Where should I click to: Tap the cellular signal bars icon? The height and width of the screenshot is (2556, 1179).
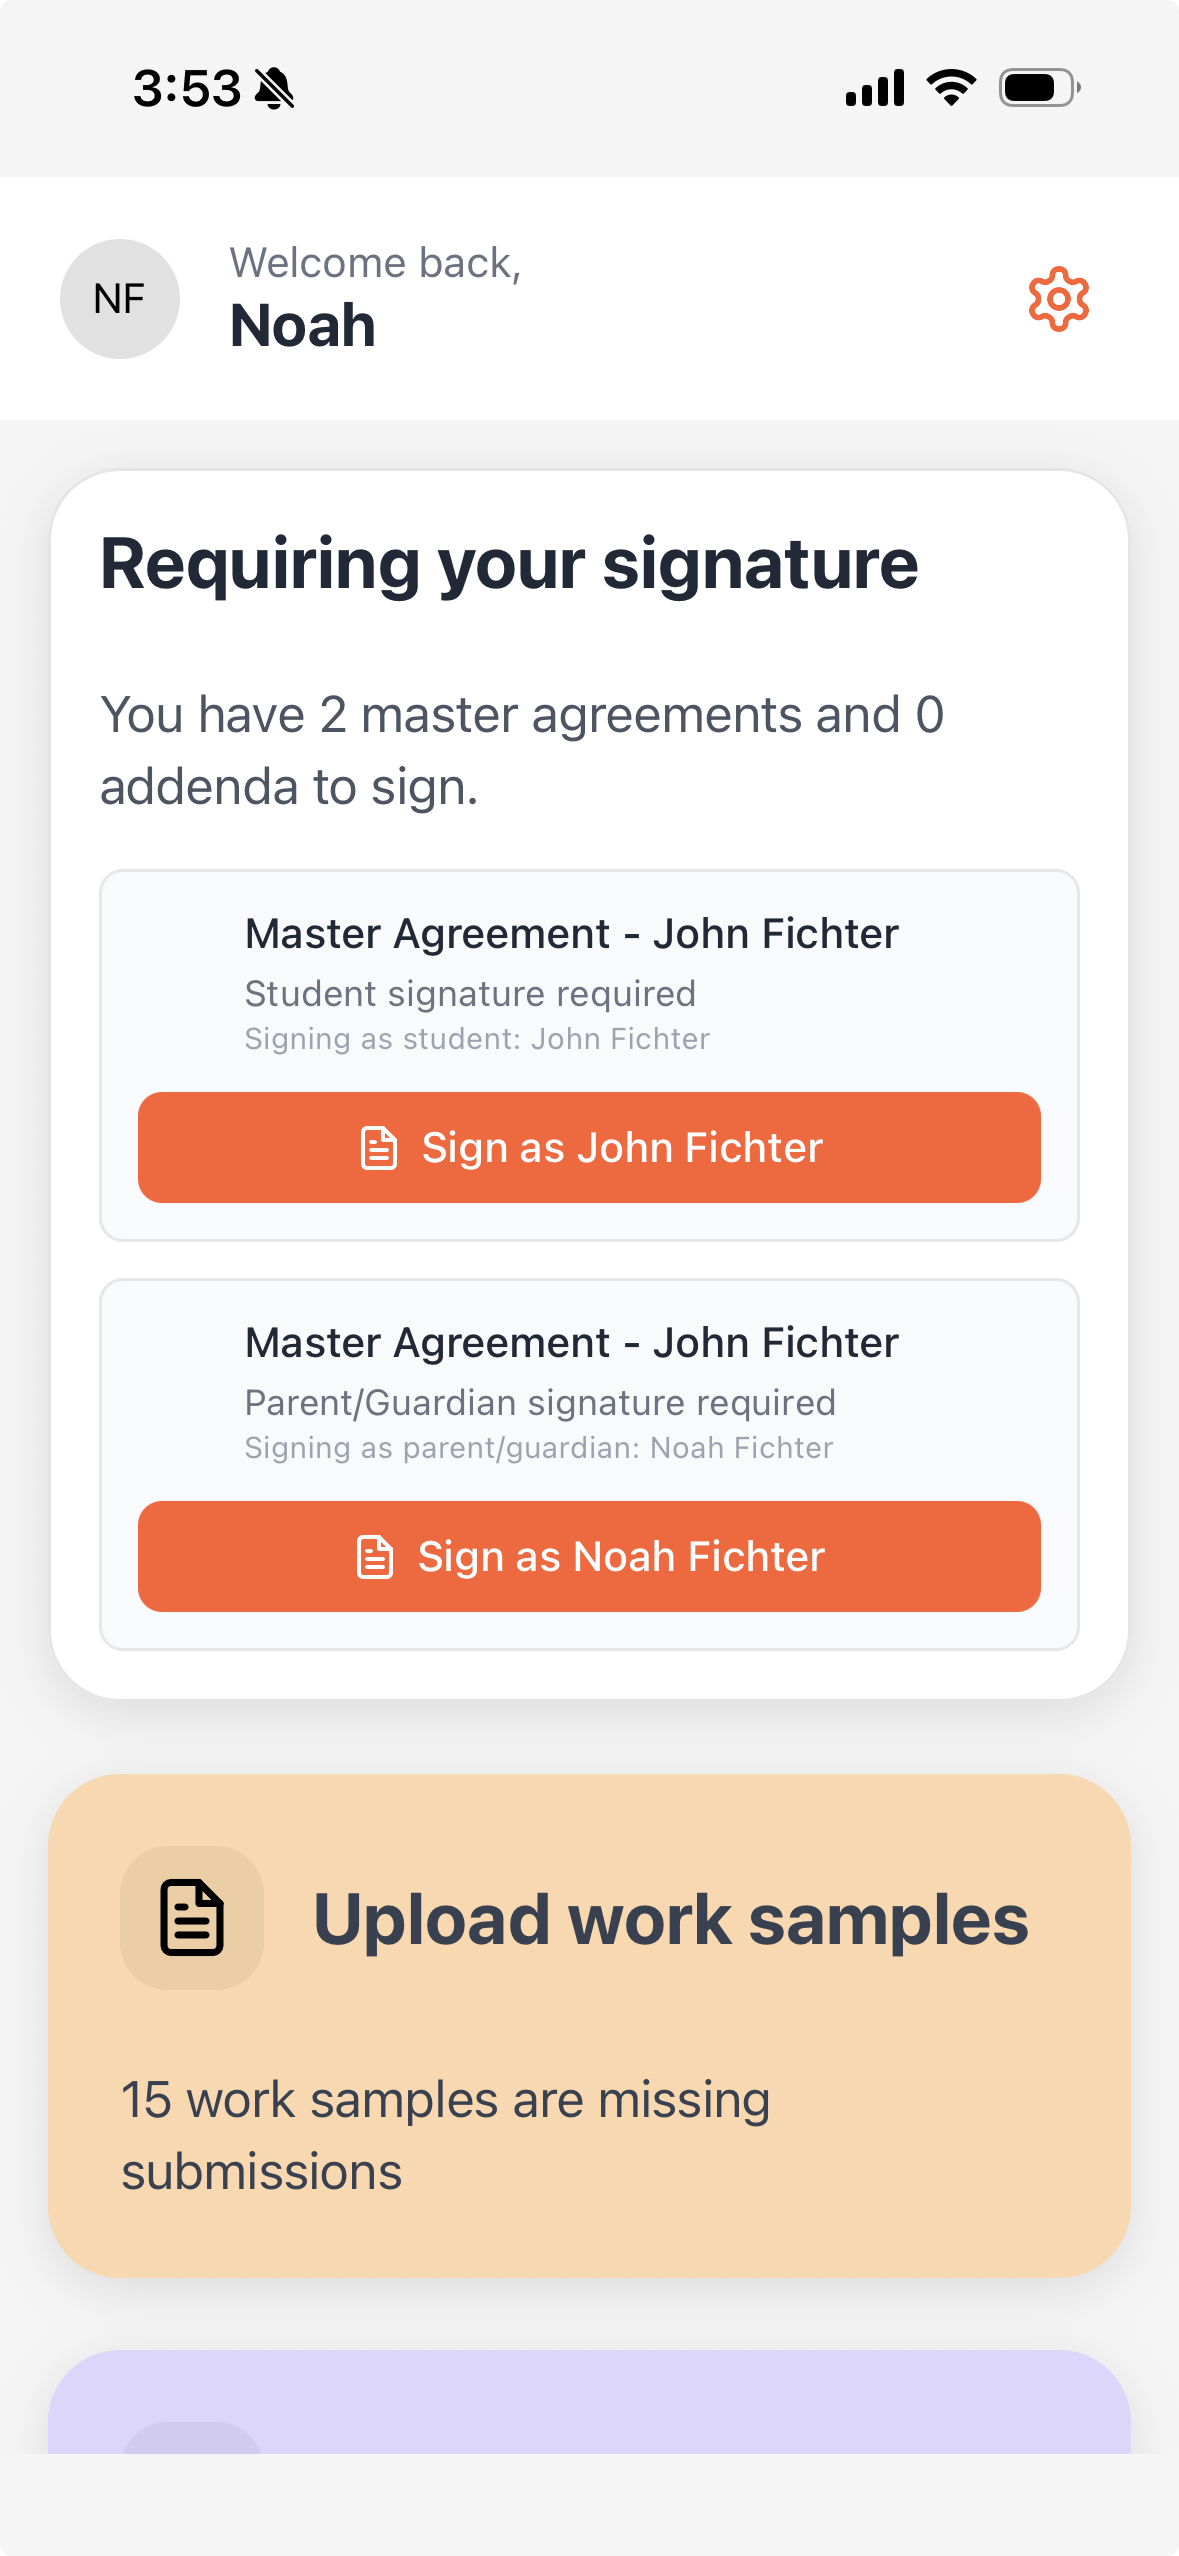(x=875, y=88)
